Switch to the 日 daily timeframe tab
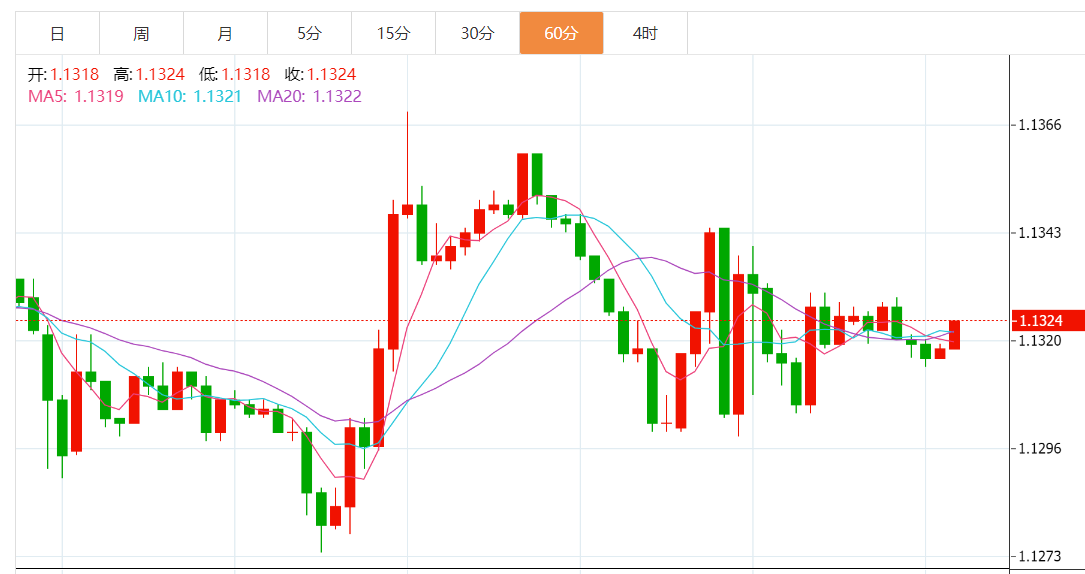Screen dimensions: 1085x574 [57, 34]
